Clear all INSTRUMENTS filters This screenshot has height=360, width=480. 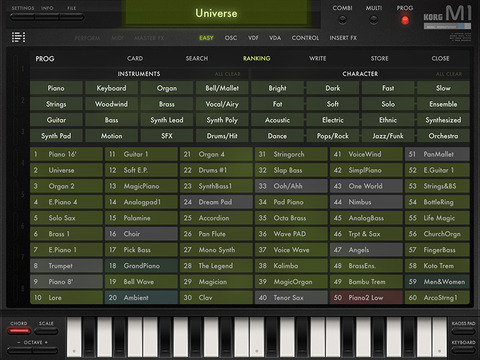227,74
